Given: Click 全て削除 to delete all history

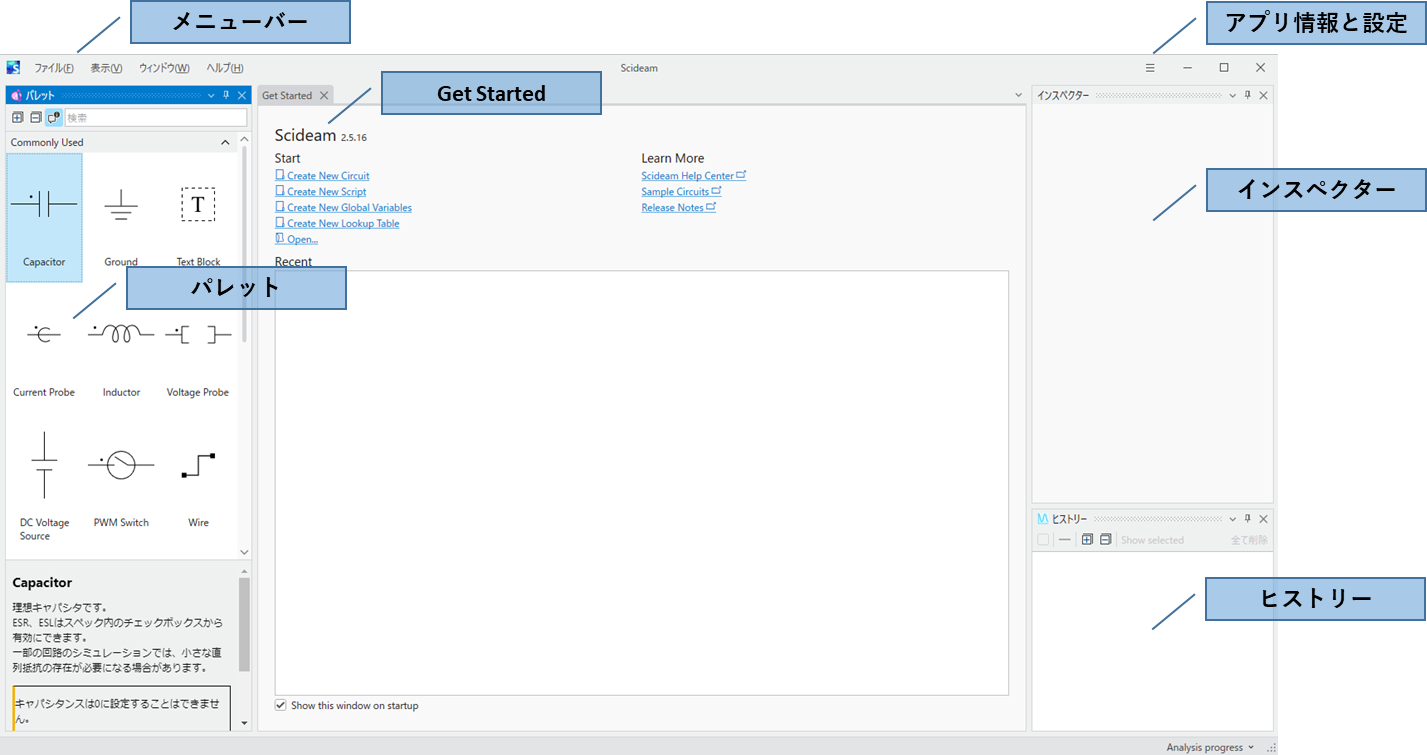Looking at the screenshot, I should coord(1249,540).
